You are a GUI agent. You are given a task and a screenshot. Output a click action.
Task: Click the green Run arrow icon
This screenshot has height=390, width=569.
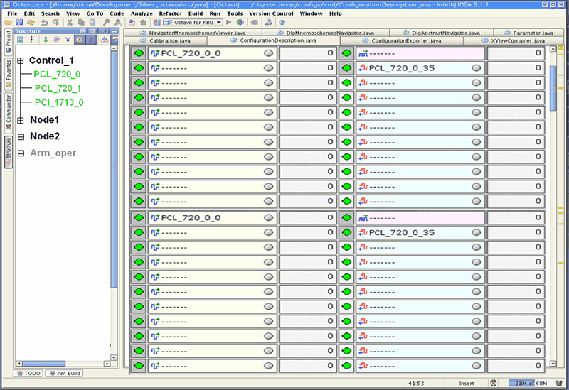(x=229, y=22)
